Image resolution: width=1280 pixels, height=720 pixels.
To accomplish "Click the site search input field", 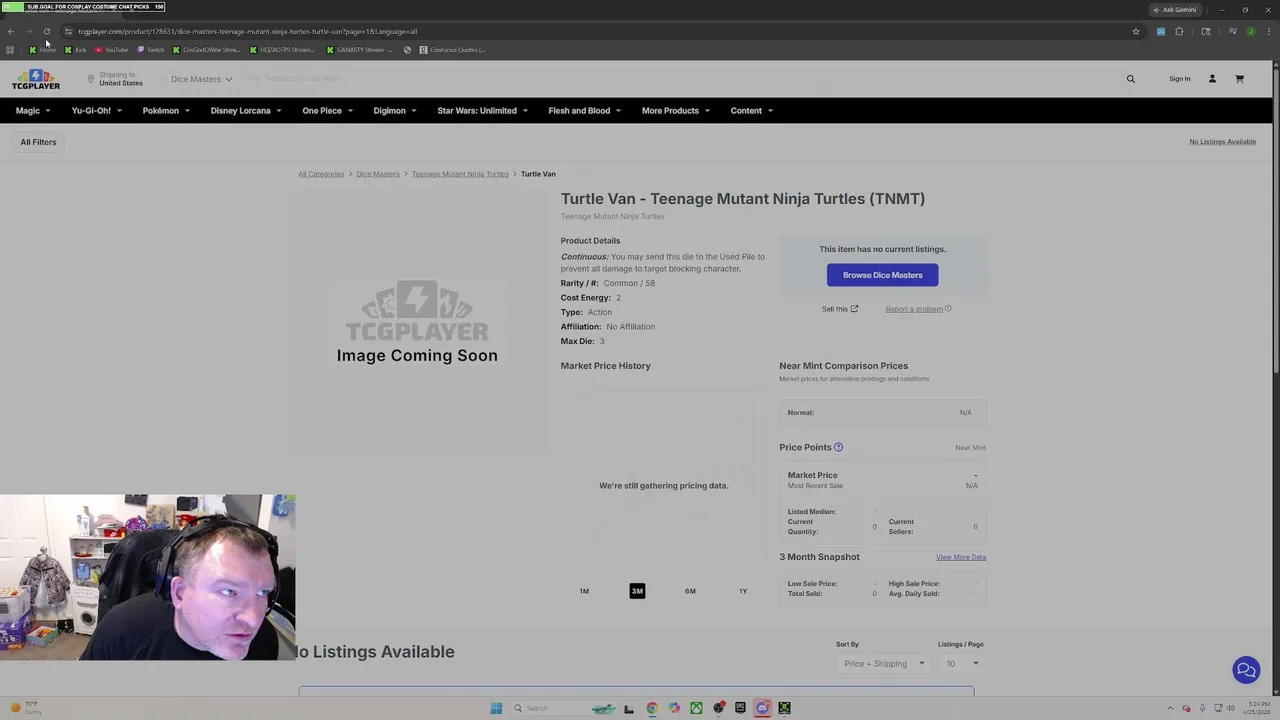I will pos(680,79).
